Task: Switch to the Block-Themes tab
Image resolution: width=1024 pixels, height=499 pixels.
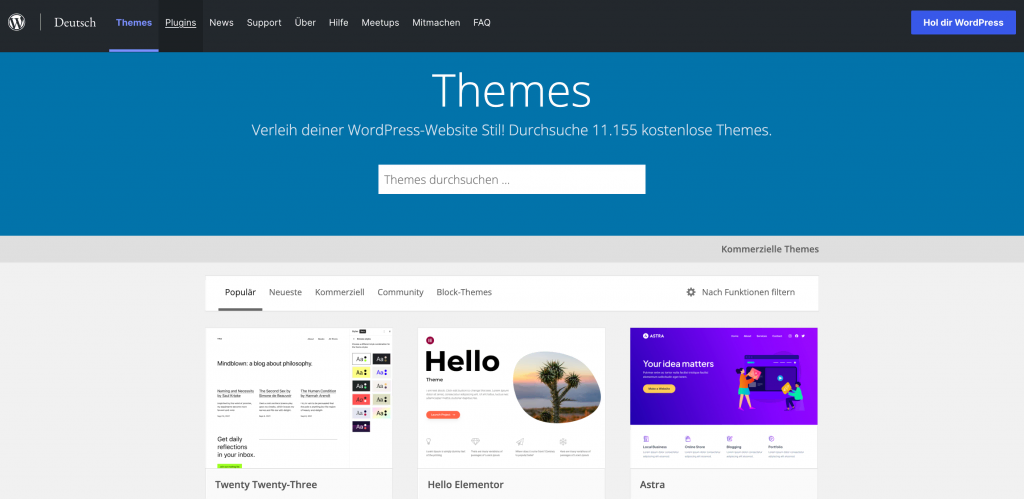Action: (464, 292)
